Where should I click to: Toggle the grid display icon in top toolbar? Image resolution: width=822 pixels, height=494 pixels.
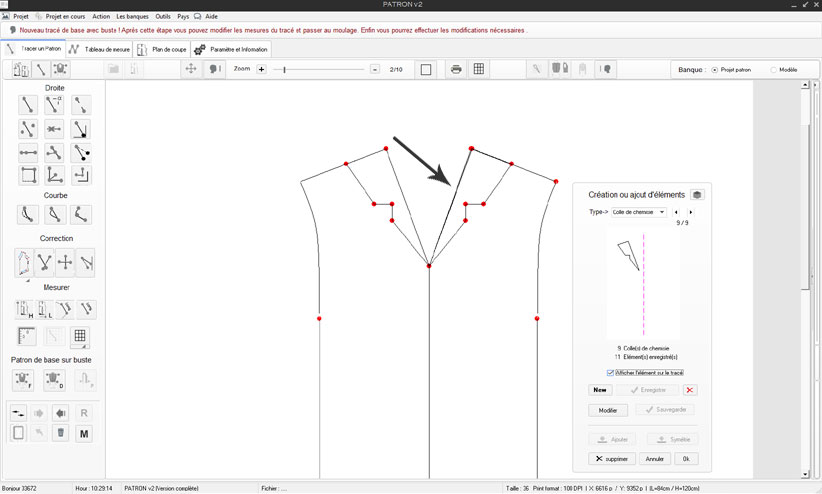click(479, 69)
